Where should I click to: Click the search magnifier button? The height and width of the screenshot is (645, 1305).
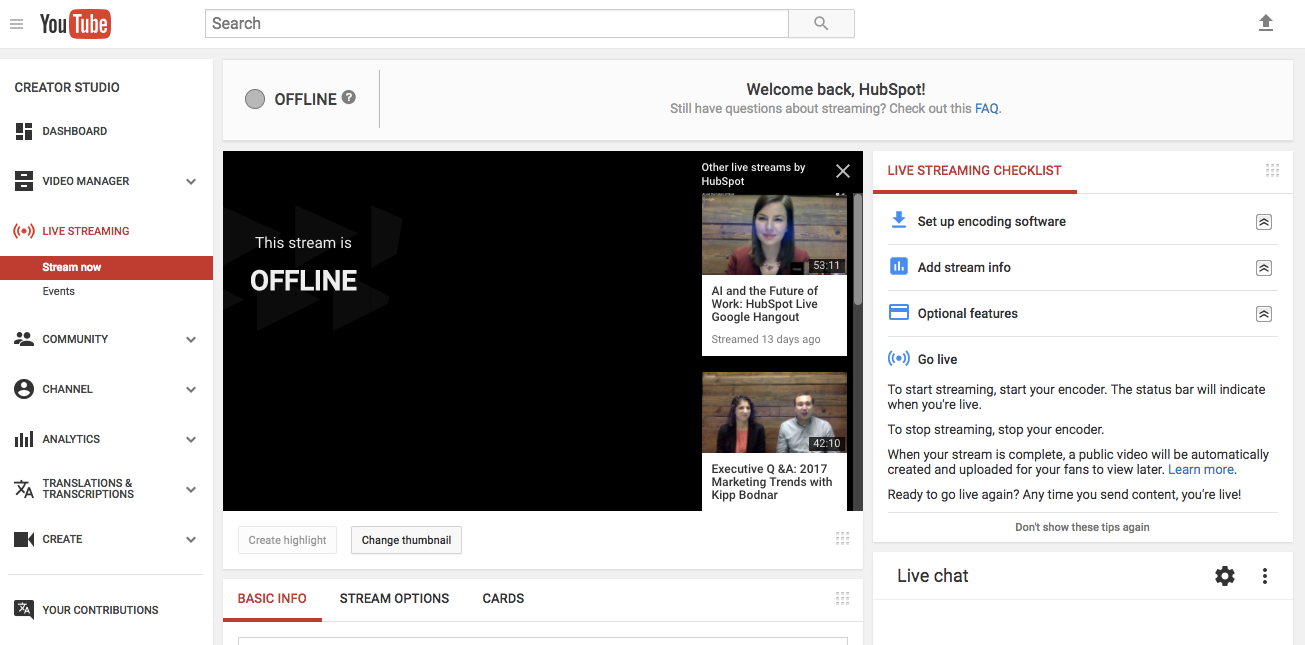821,24
